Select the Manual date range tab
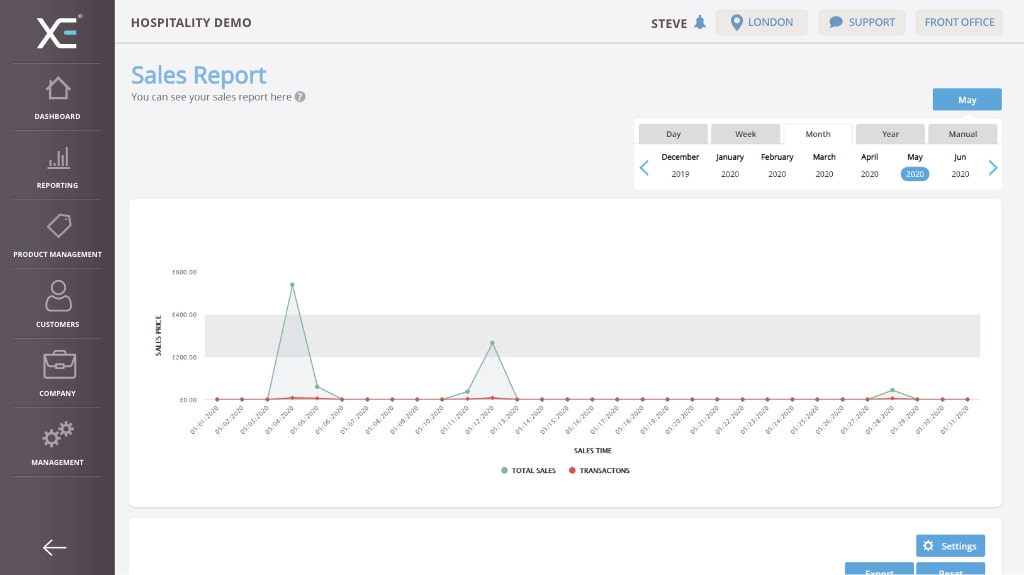 (962, 134)
